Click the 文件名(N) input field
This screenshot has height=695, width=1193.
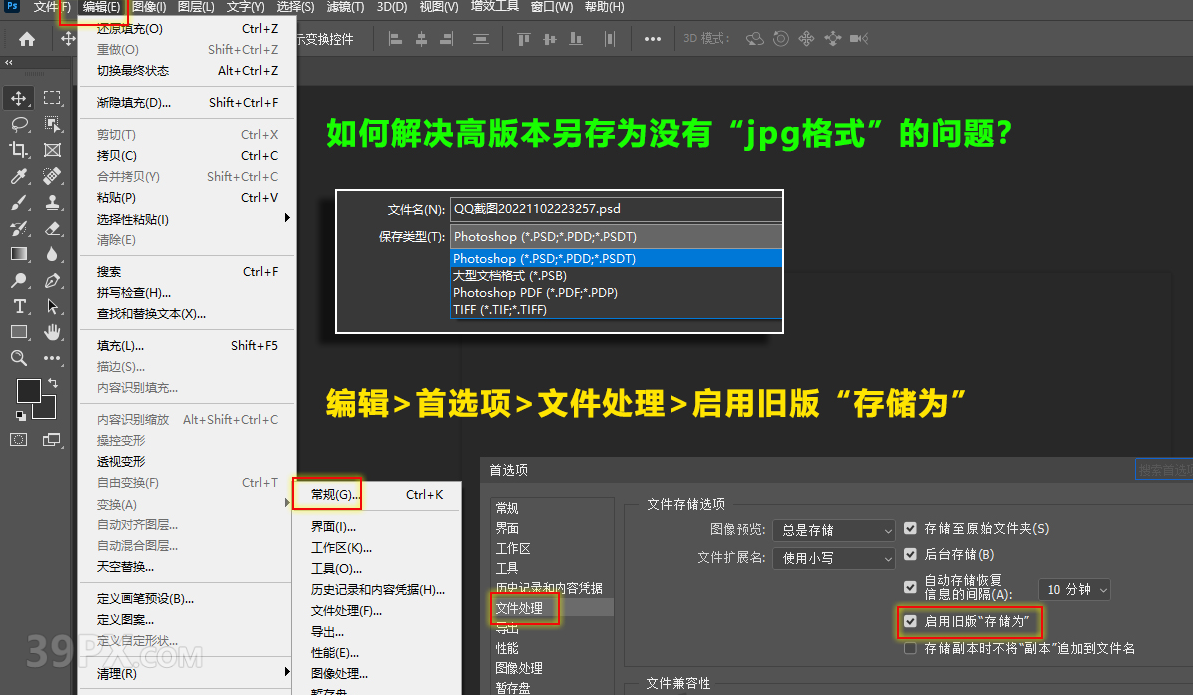[x=616, y=209]
